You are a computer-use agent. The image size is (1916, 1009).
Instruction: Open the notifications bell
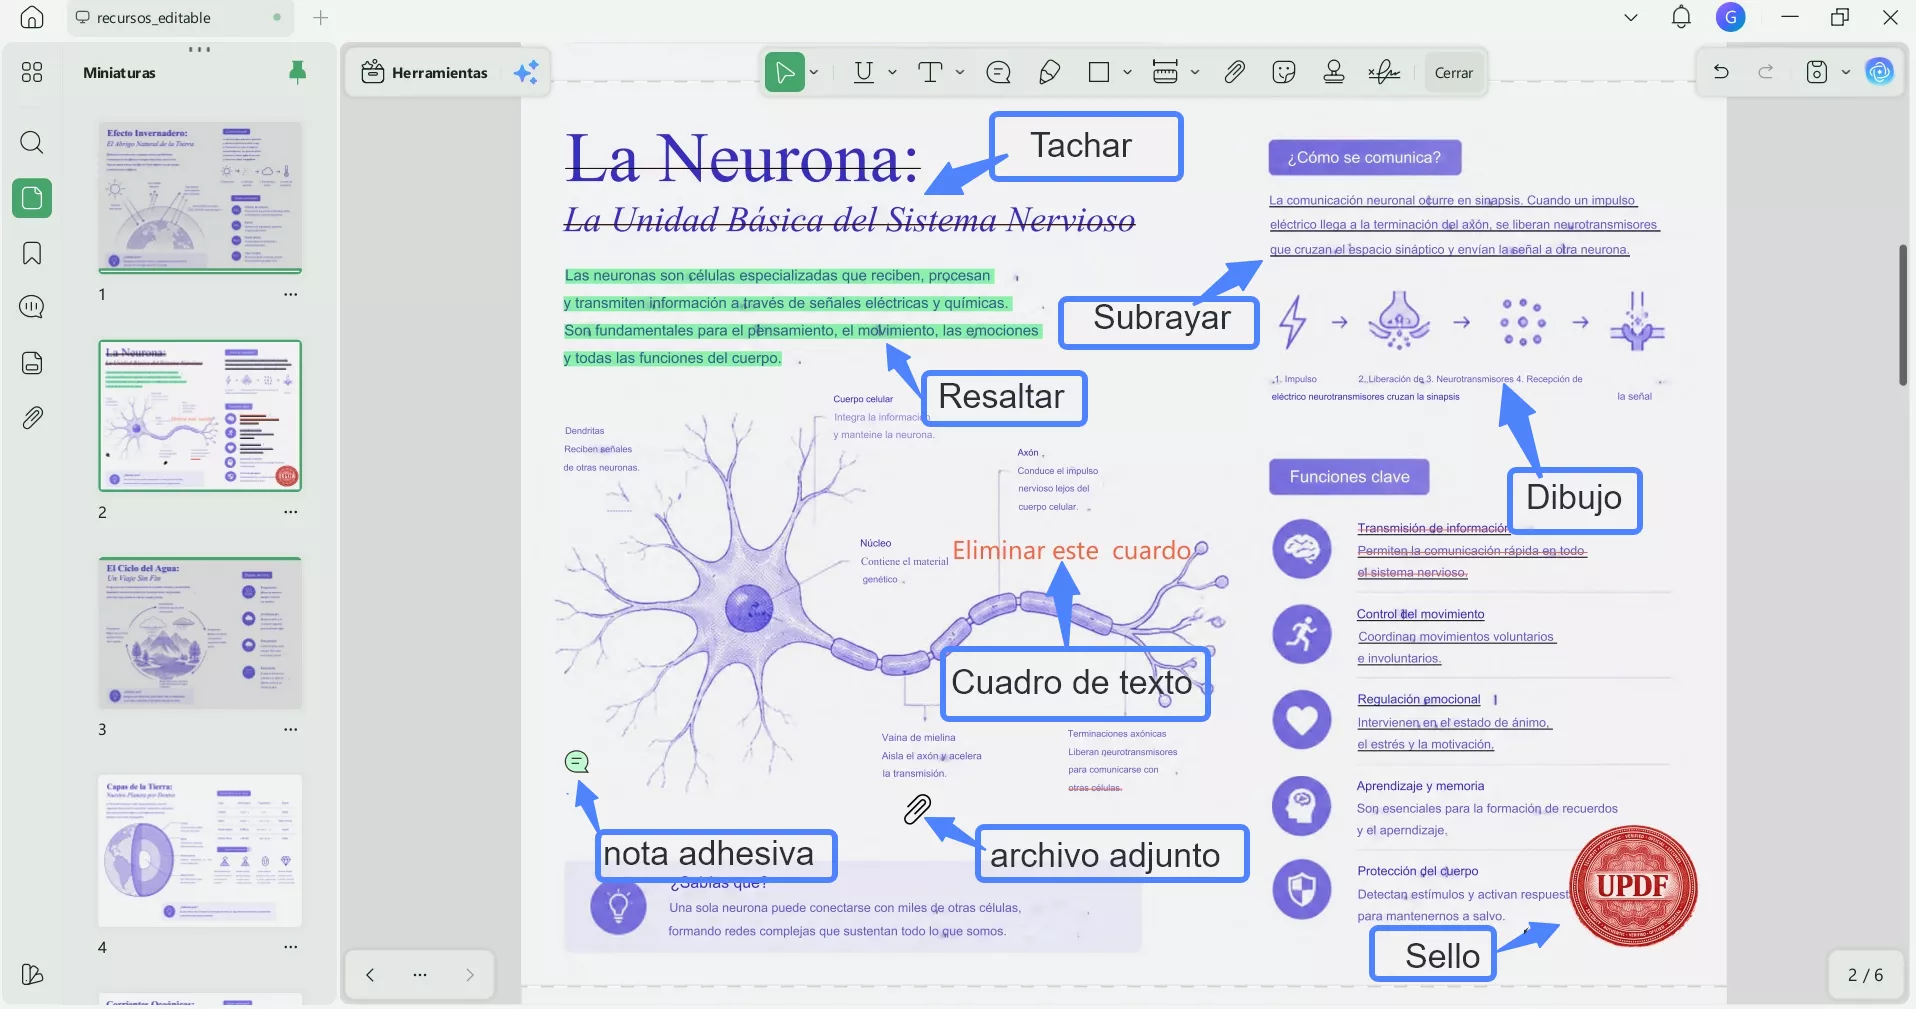[x=1681, y=17]
